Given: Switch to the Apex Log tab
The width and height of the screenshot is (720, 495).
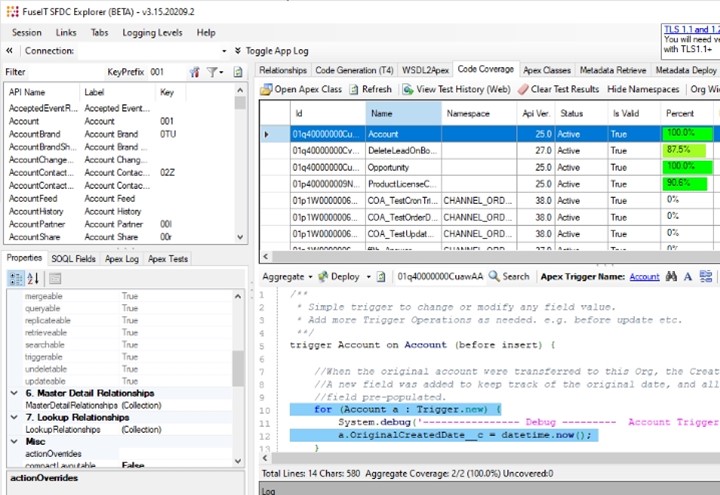Looking at the screenshot, I should (122, 259).
